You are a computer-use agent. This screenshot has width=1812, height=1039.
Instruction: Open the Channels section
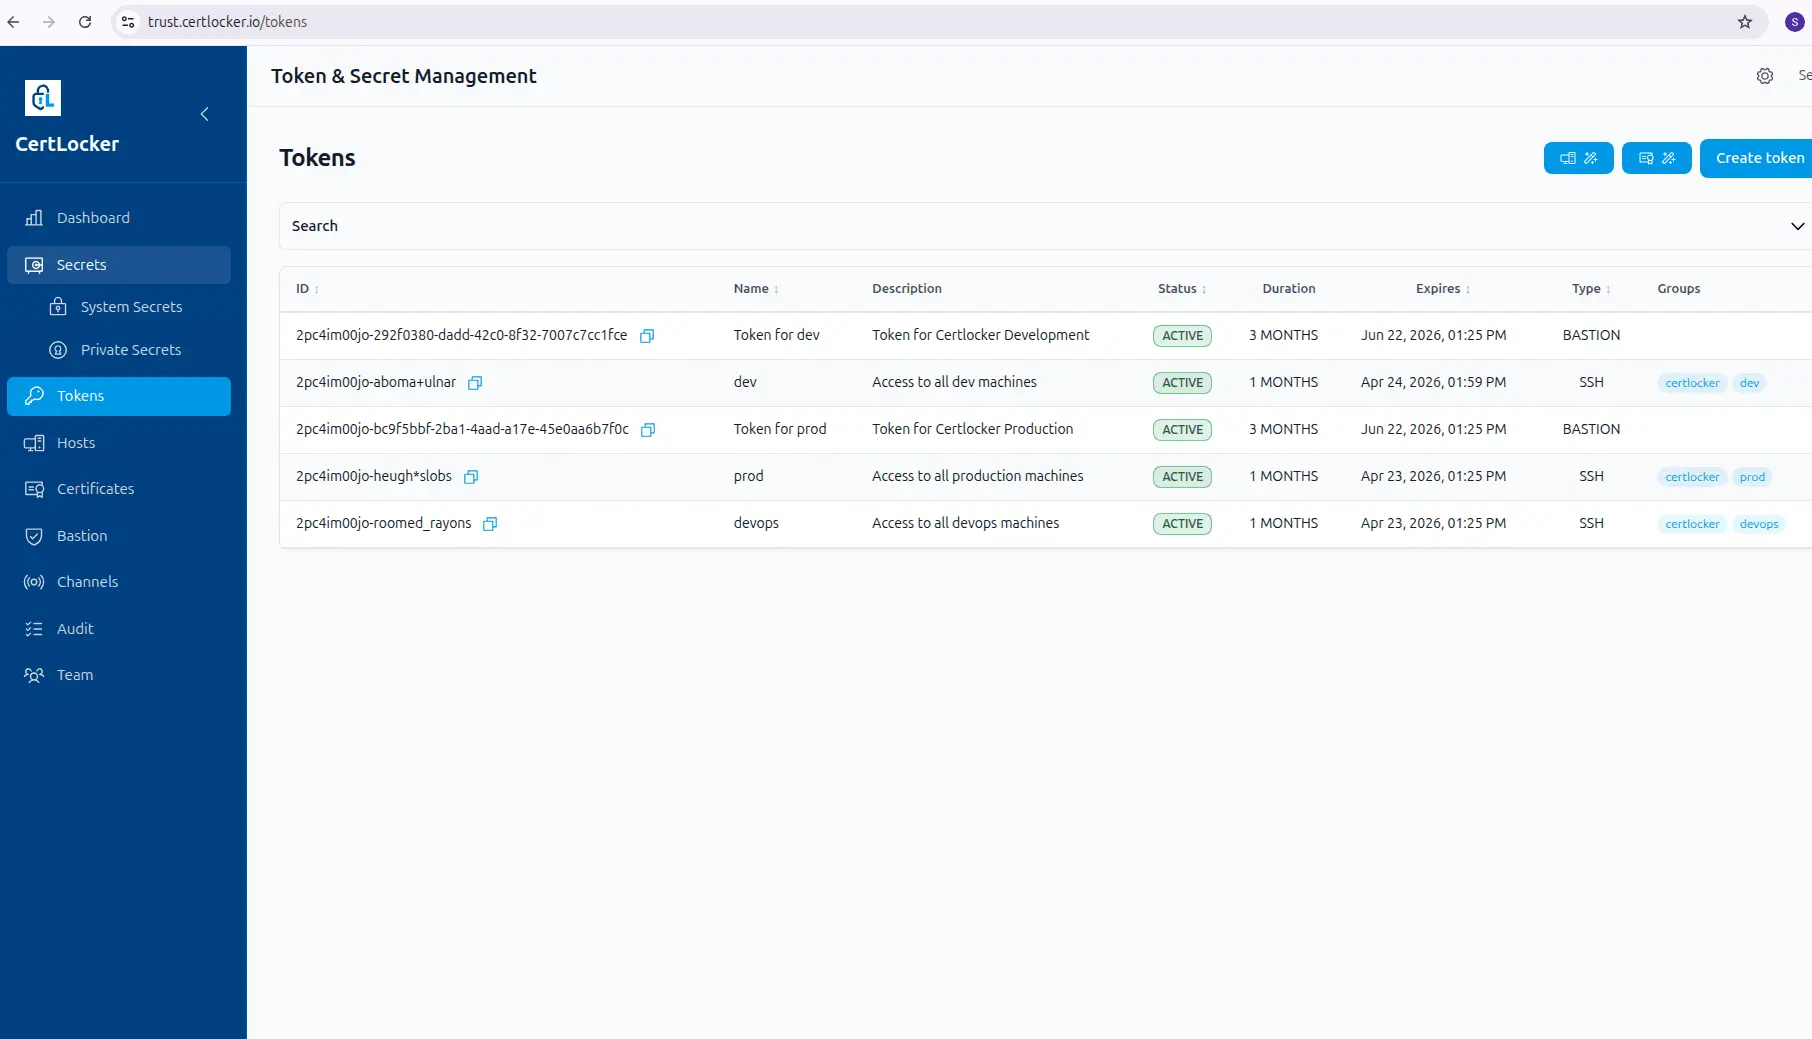[119, 582]
